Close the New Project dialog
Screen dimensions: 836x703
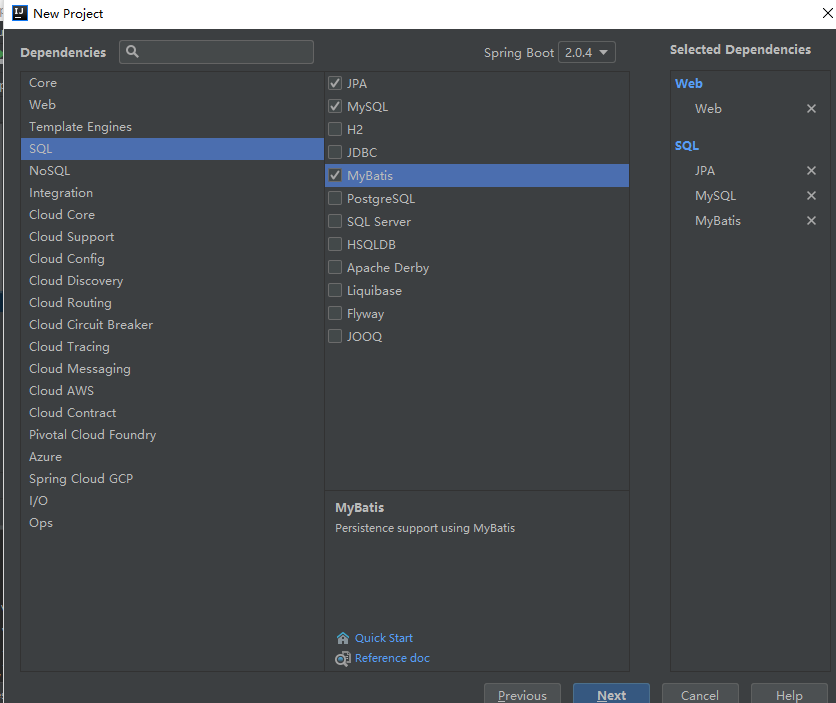point(827,13)
